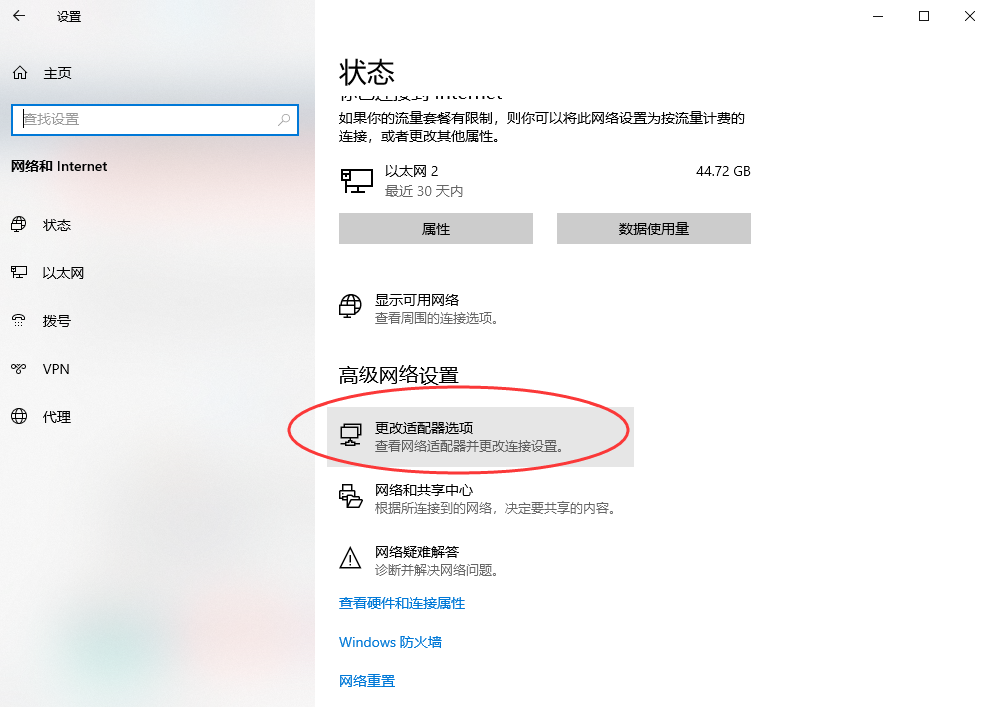Start 网络重置
The height and width of the screenshot is (707, 987).
coord(367,680)
